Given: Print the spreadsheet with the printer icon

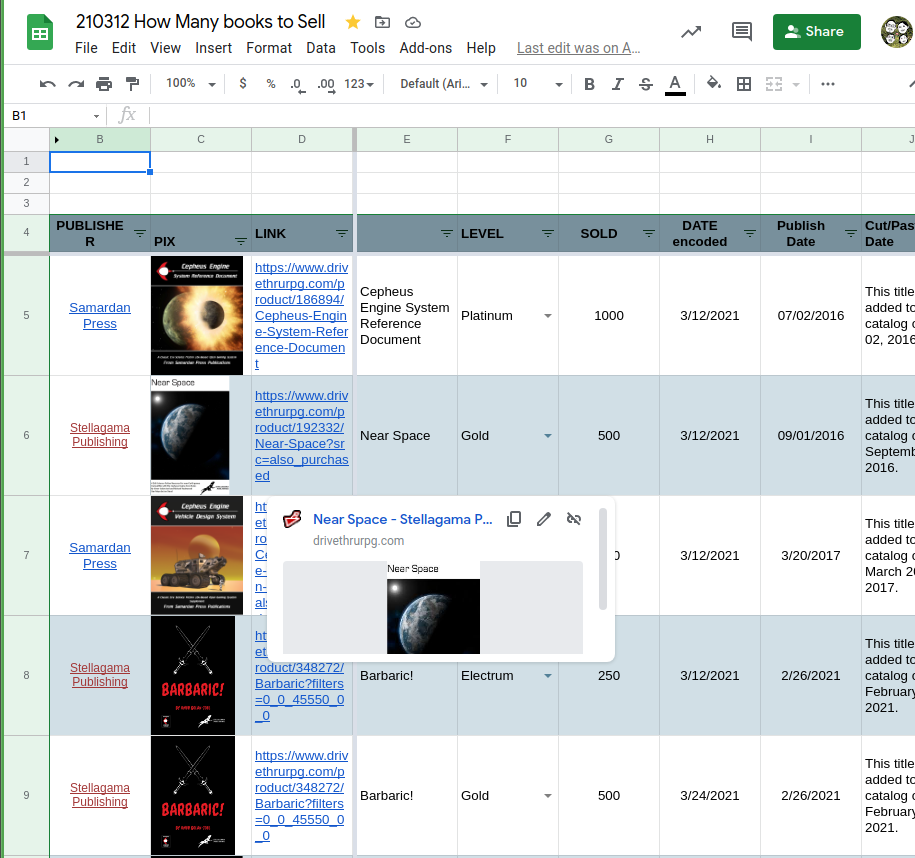Looking at the screenshot, I should 104,84.
